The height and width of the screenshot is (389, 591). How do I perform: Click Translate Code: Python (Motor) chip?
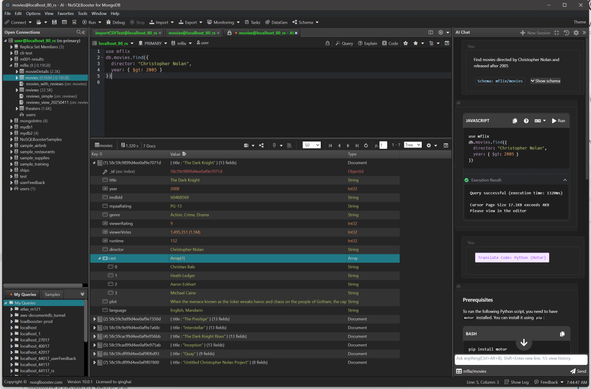point(512,258)
